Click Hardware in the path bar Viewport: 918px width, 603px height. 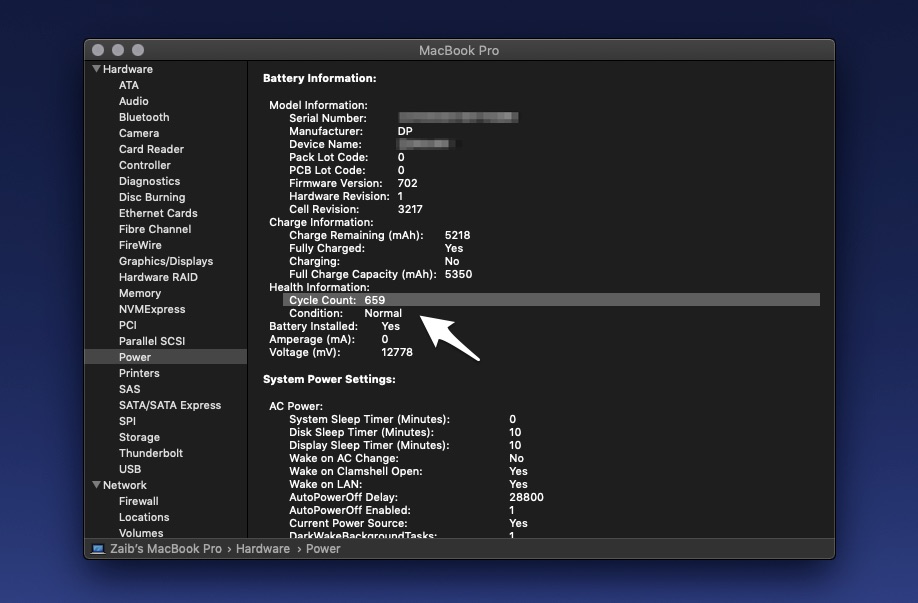coord(263,549)
